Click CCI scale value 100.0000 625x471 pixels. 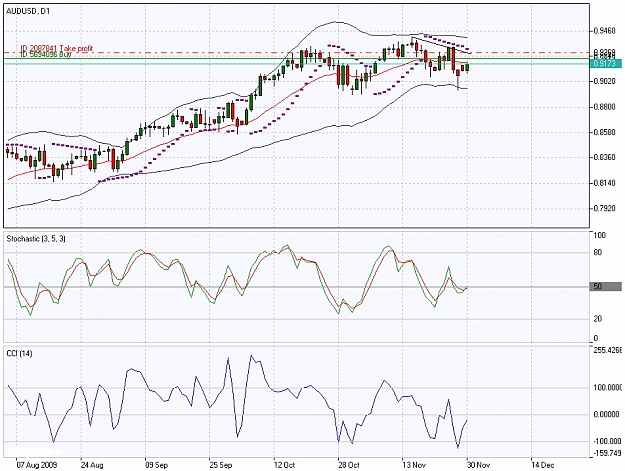point(607,387)
